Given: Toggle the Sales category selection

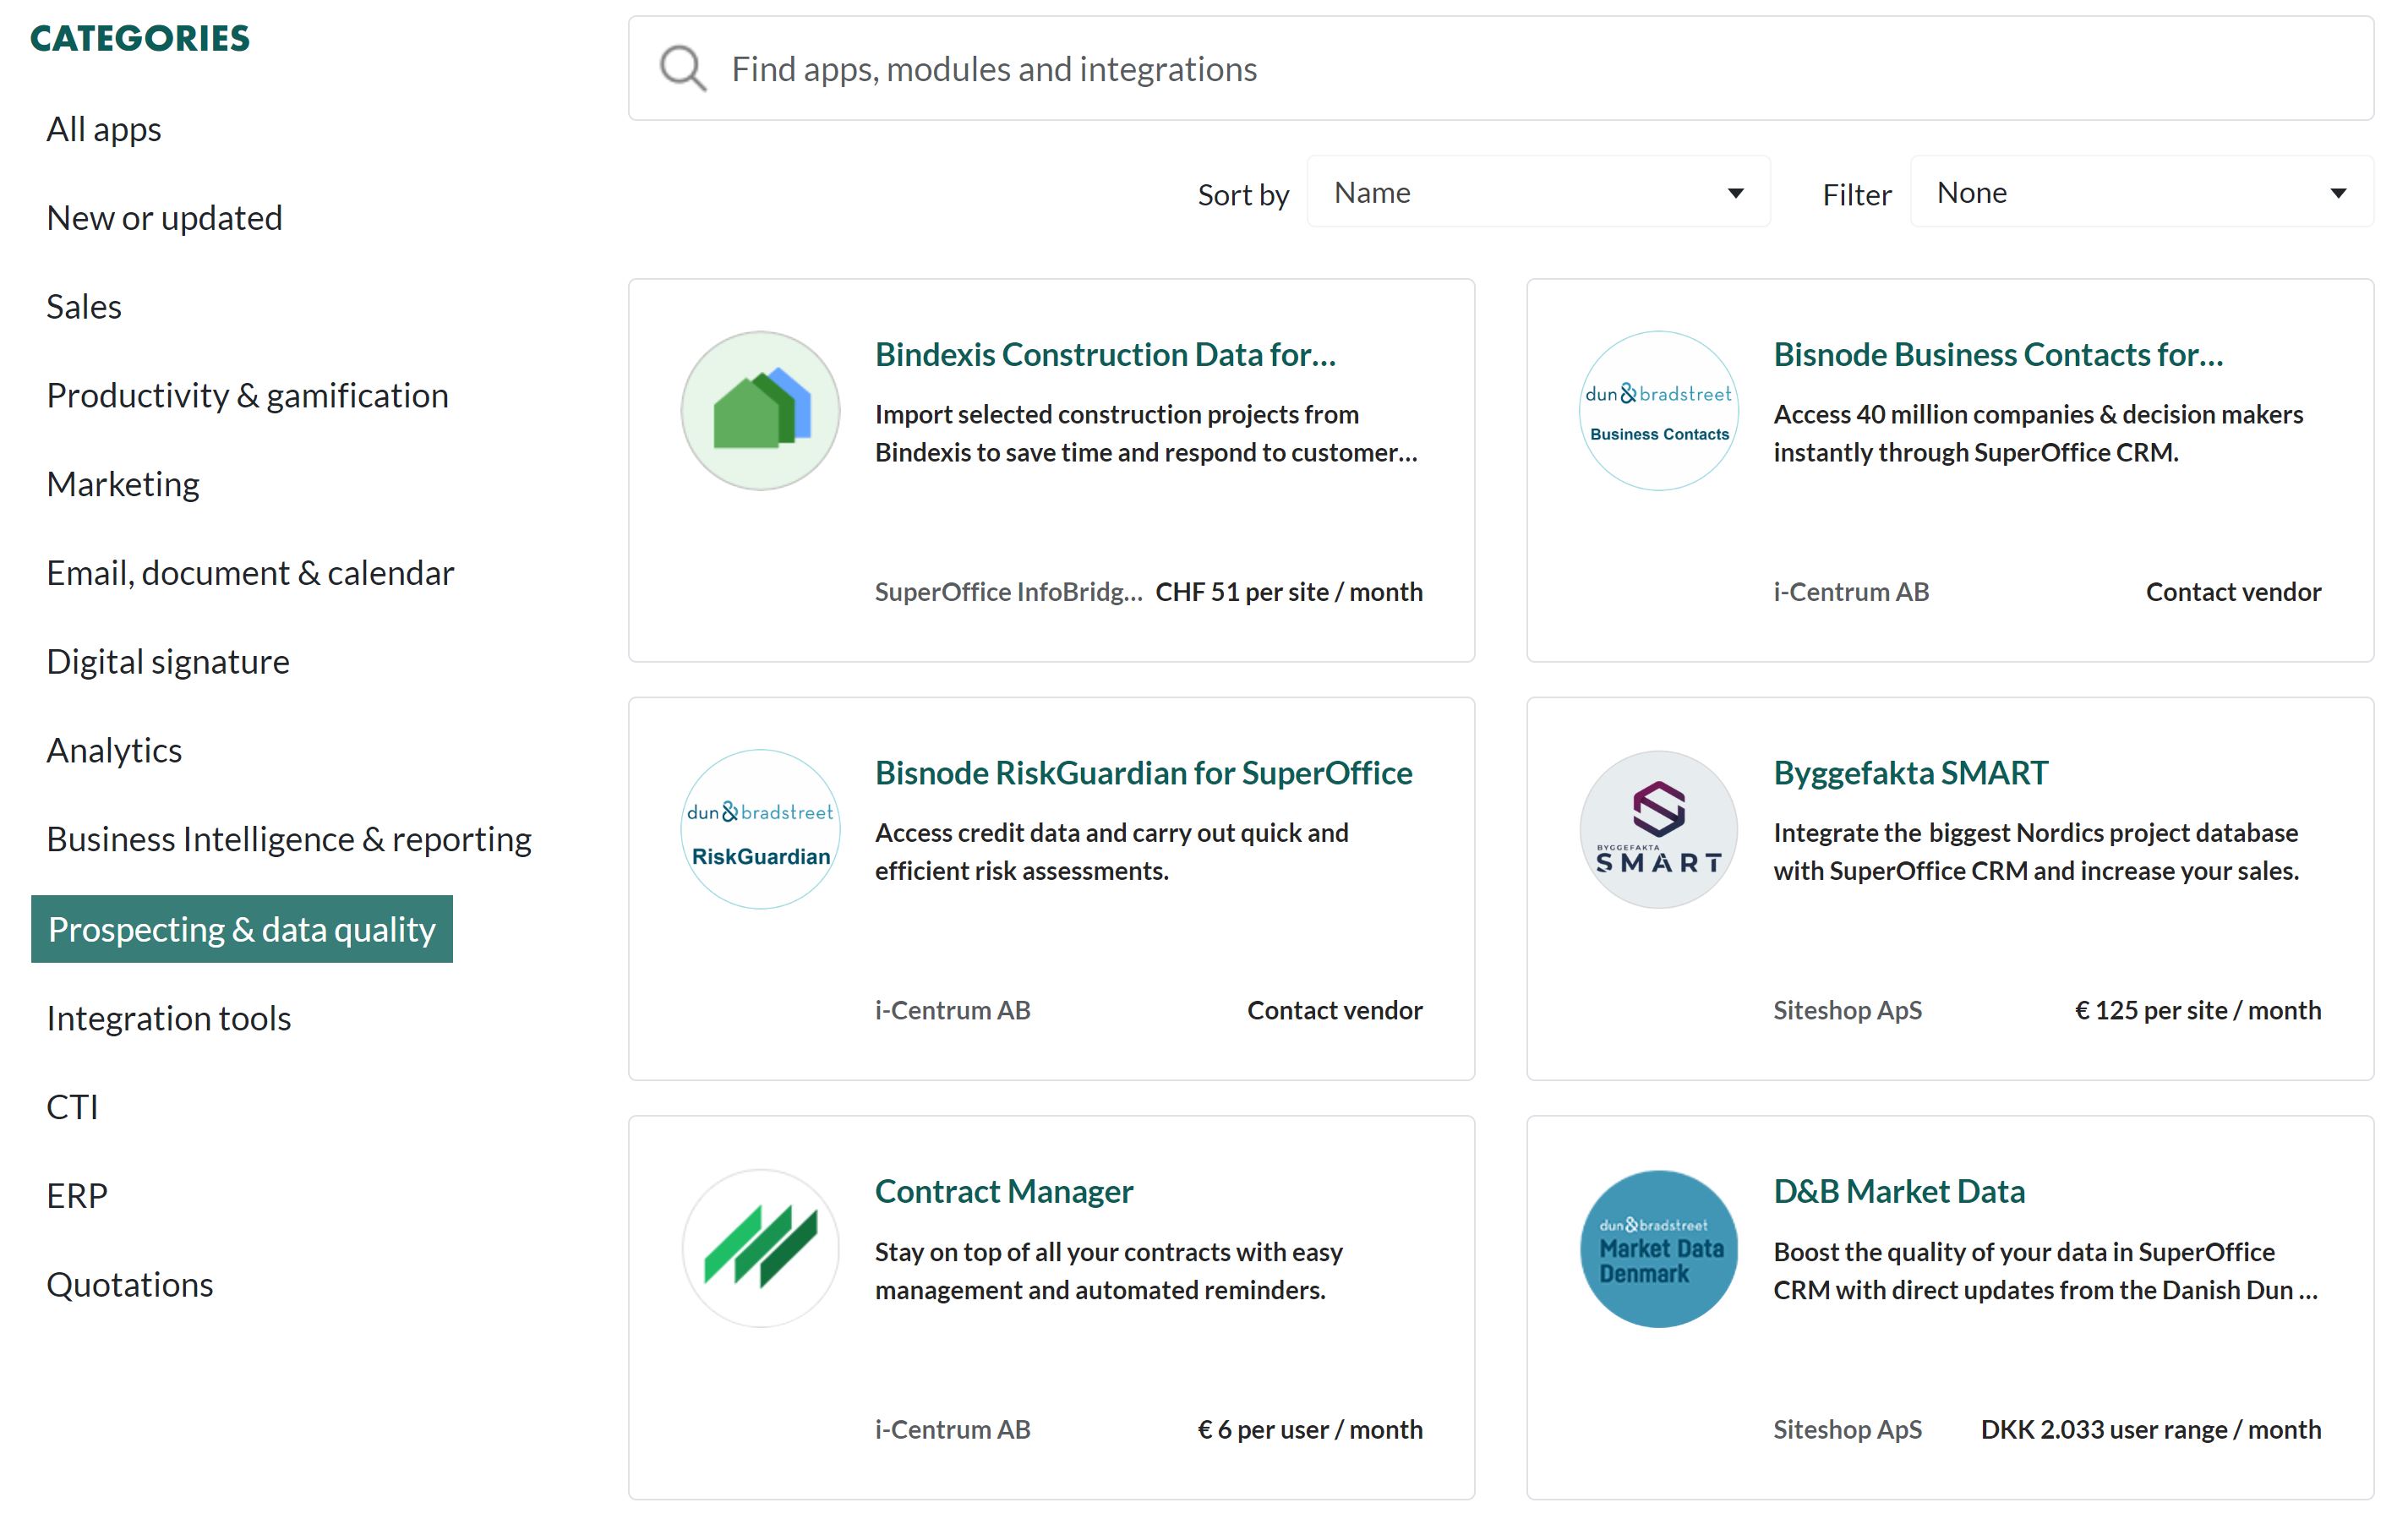Looking at the screenshot, I should [x=84, y=306].
